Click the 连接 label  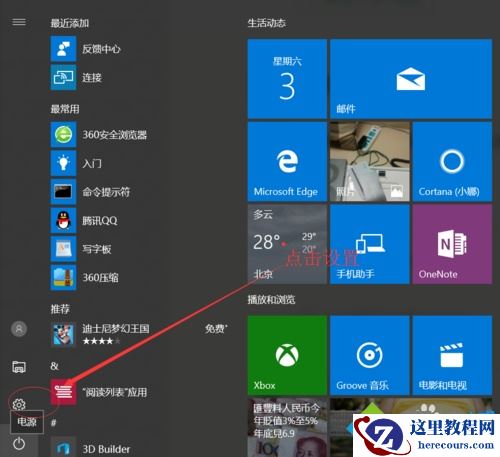tap(92, 78)
